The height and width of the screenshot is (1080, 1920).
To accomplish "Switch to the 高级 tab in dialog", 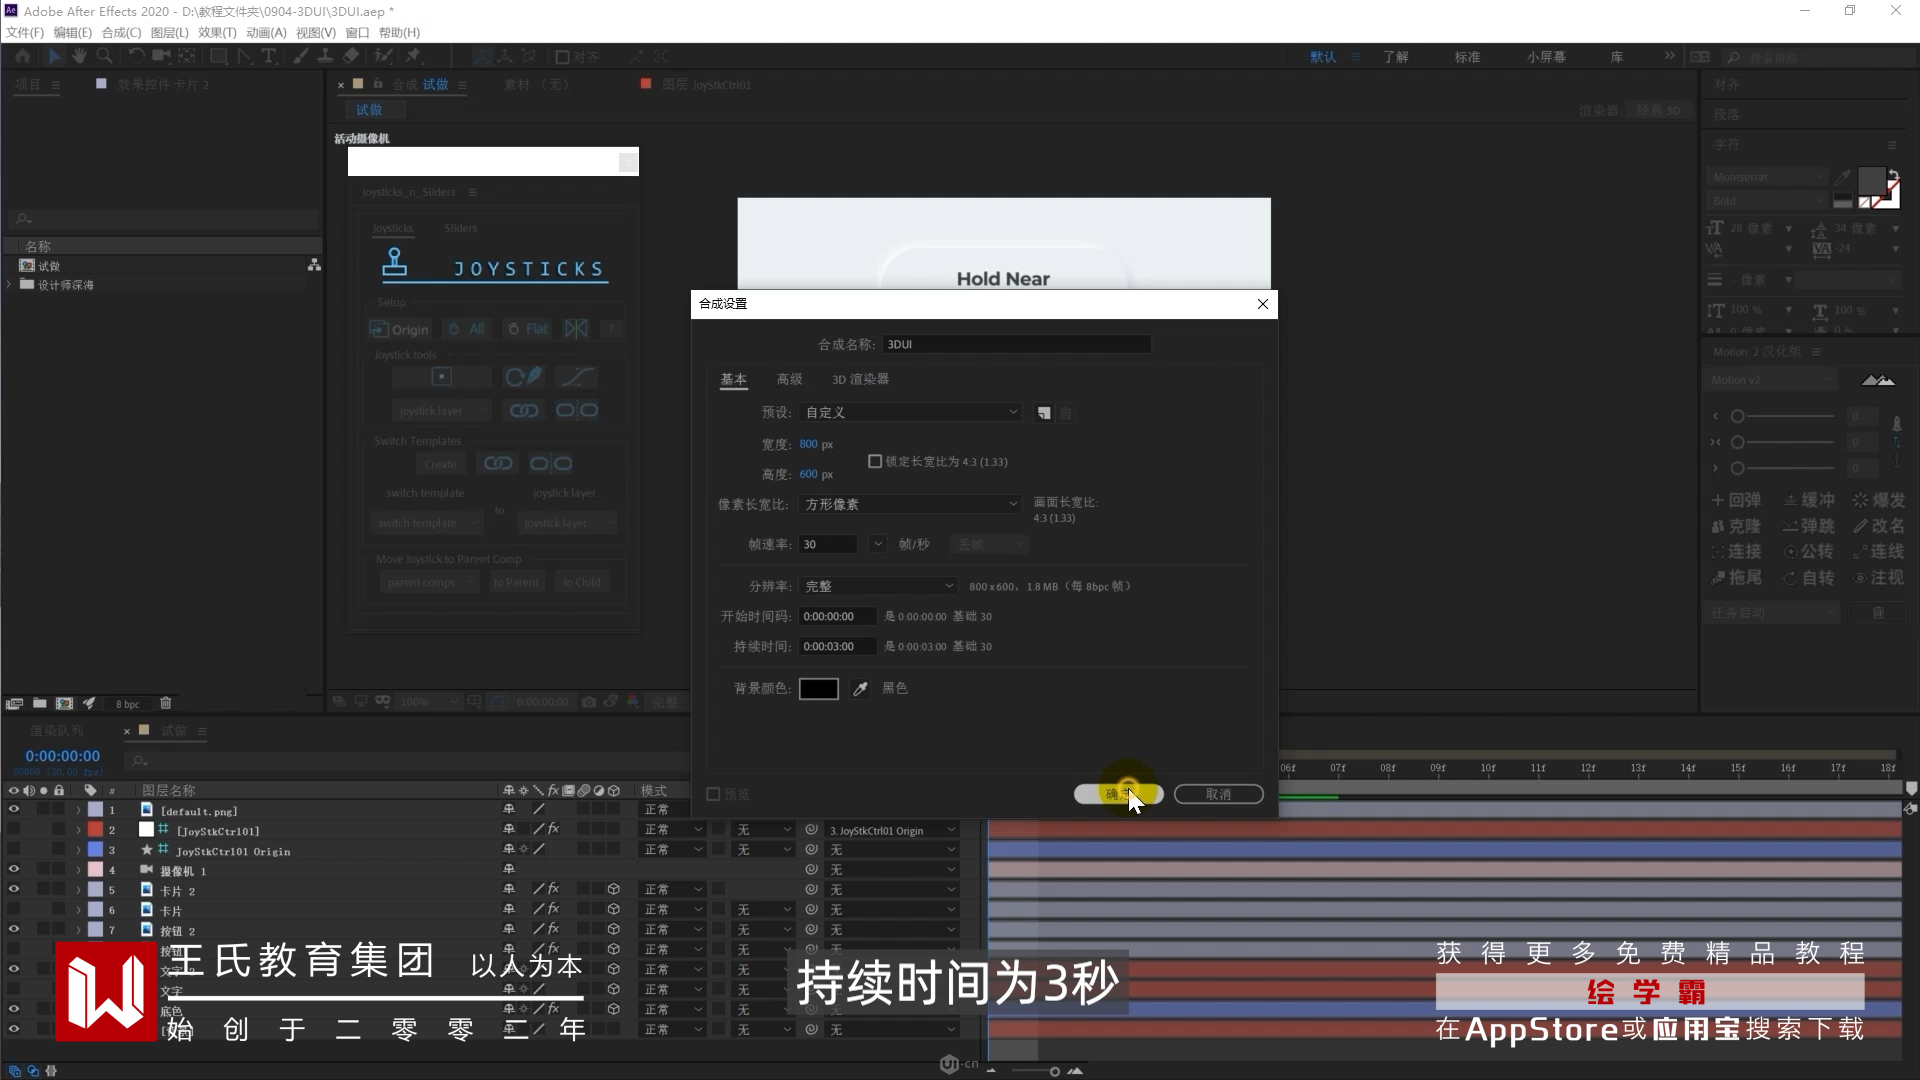I will (789, 380).
